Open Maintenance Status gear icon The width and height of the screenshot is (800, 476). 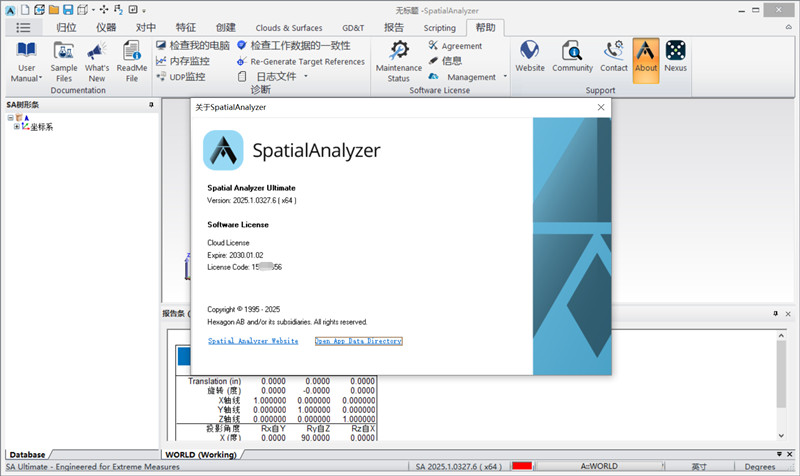point(399,51)
